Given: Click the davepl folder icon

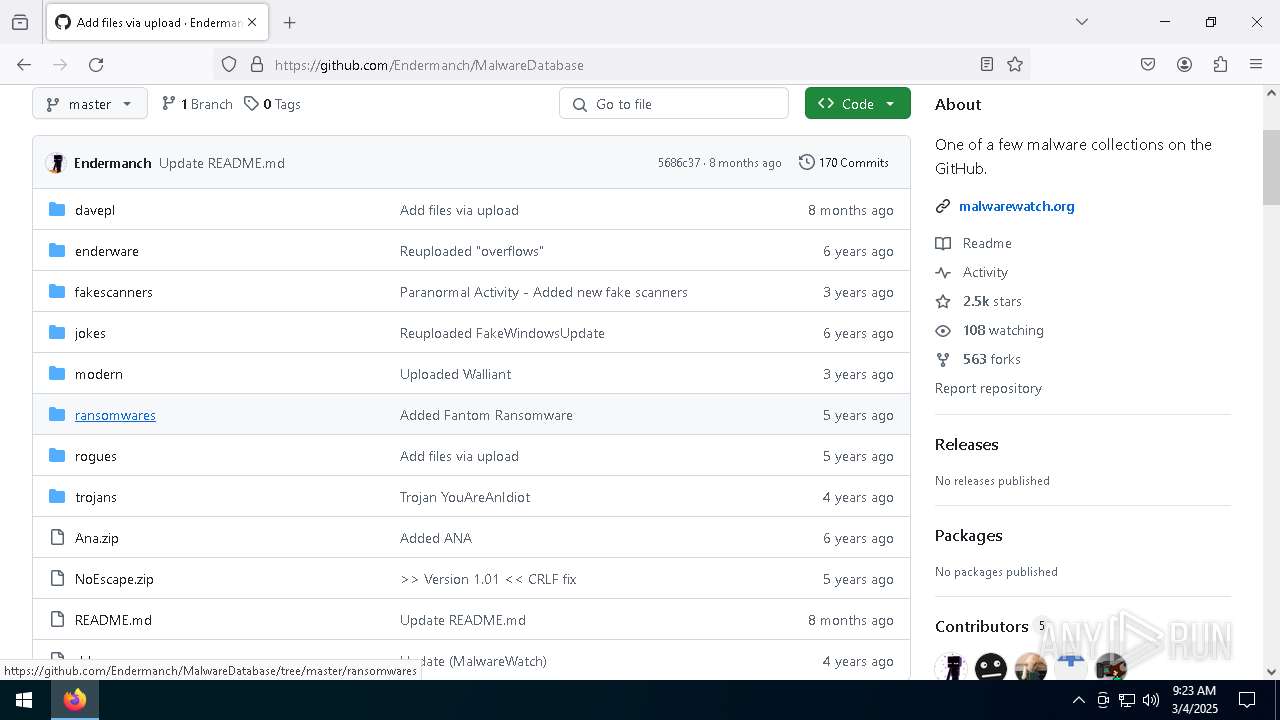Looking at the screenshot, I should pos(57,210).
